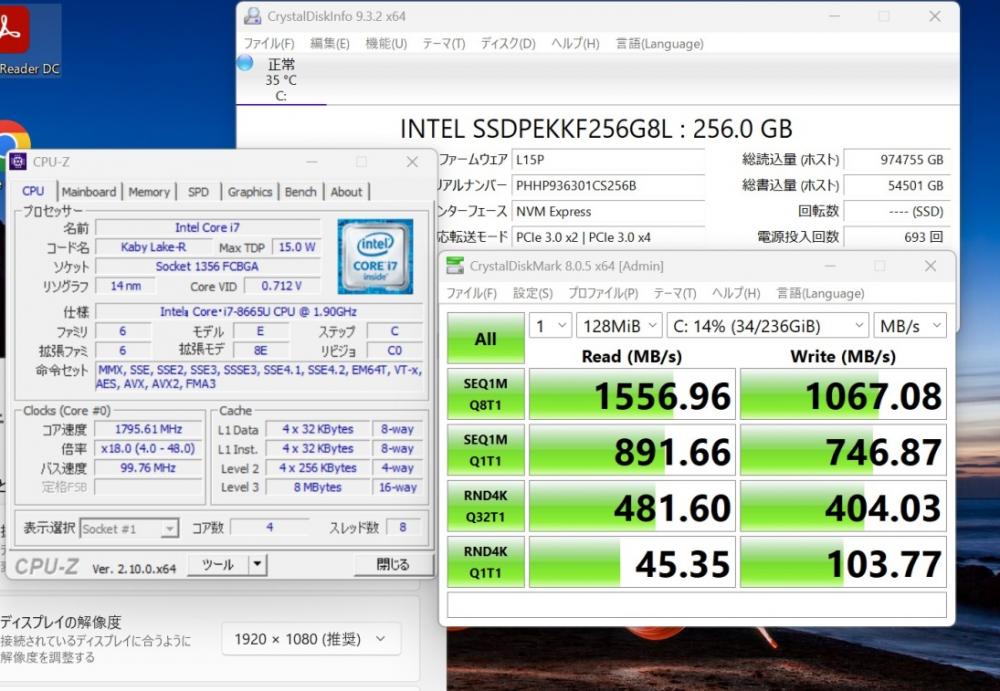1000x691 pixels.
Task: Click the 45.35 RND4K Q1T1 read result
Action: tap(632, 562)
